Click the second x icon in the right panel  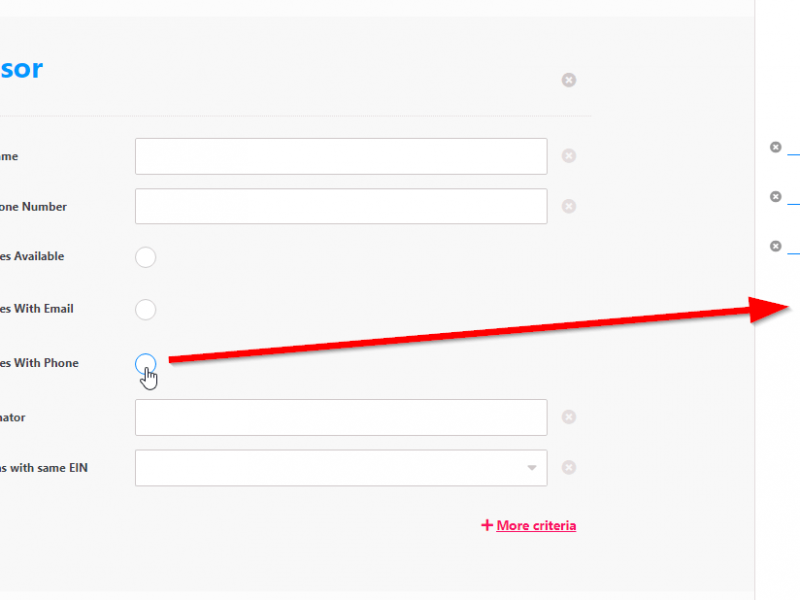(x=775, y=197)
